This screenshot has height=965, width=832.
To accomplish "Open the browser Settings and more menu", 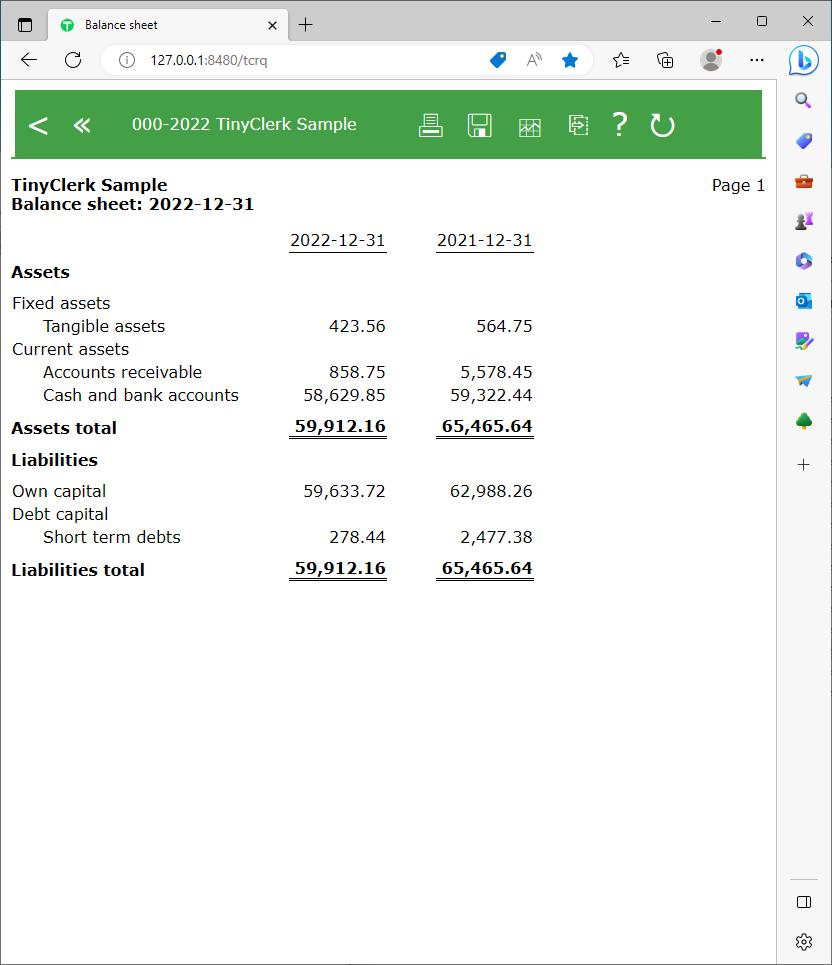I will 757,60.
